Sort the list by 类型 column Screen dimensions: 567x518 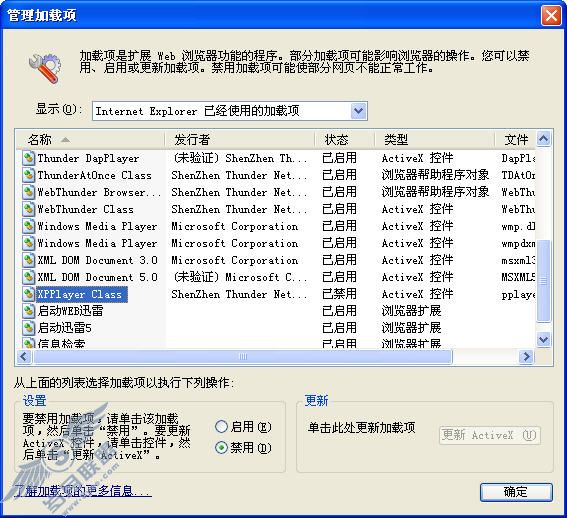point(434,140)
